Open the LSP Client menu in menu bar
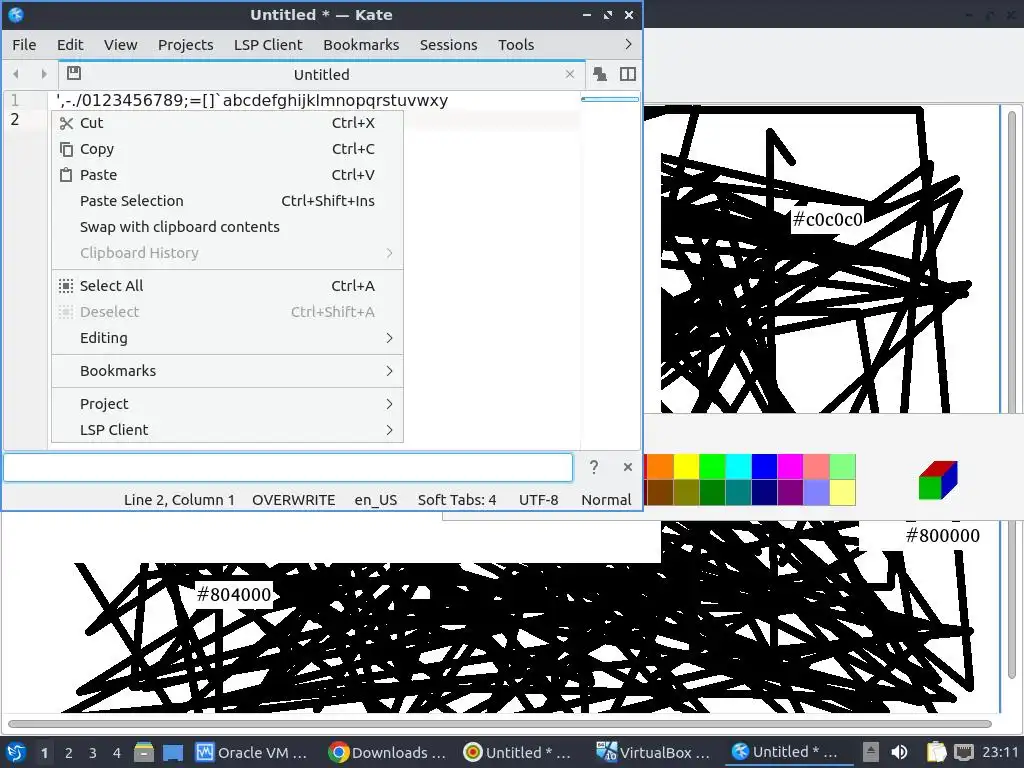1024x768 pixels. coord(268,44)
